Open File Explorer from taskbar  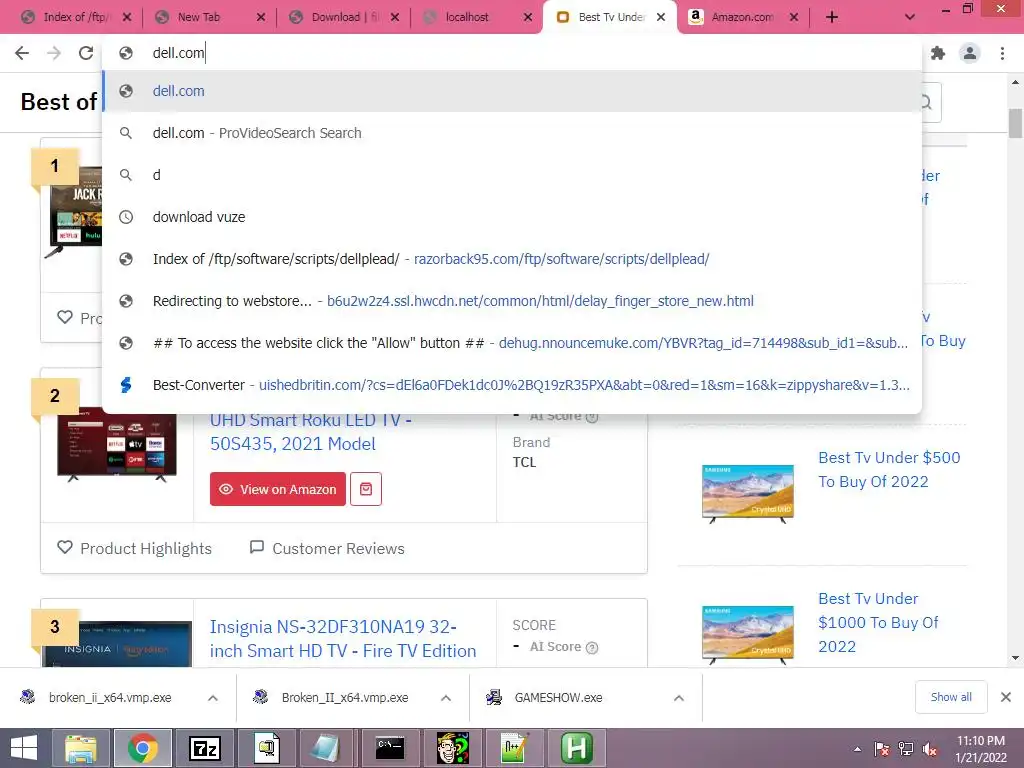[80, 748]
